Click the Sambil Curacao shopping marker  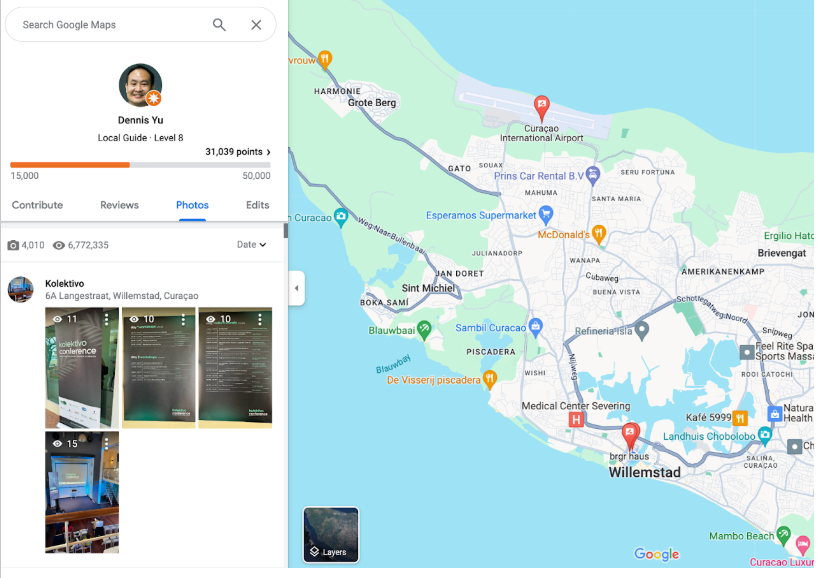535,327
